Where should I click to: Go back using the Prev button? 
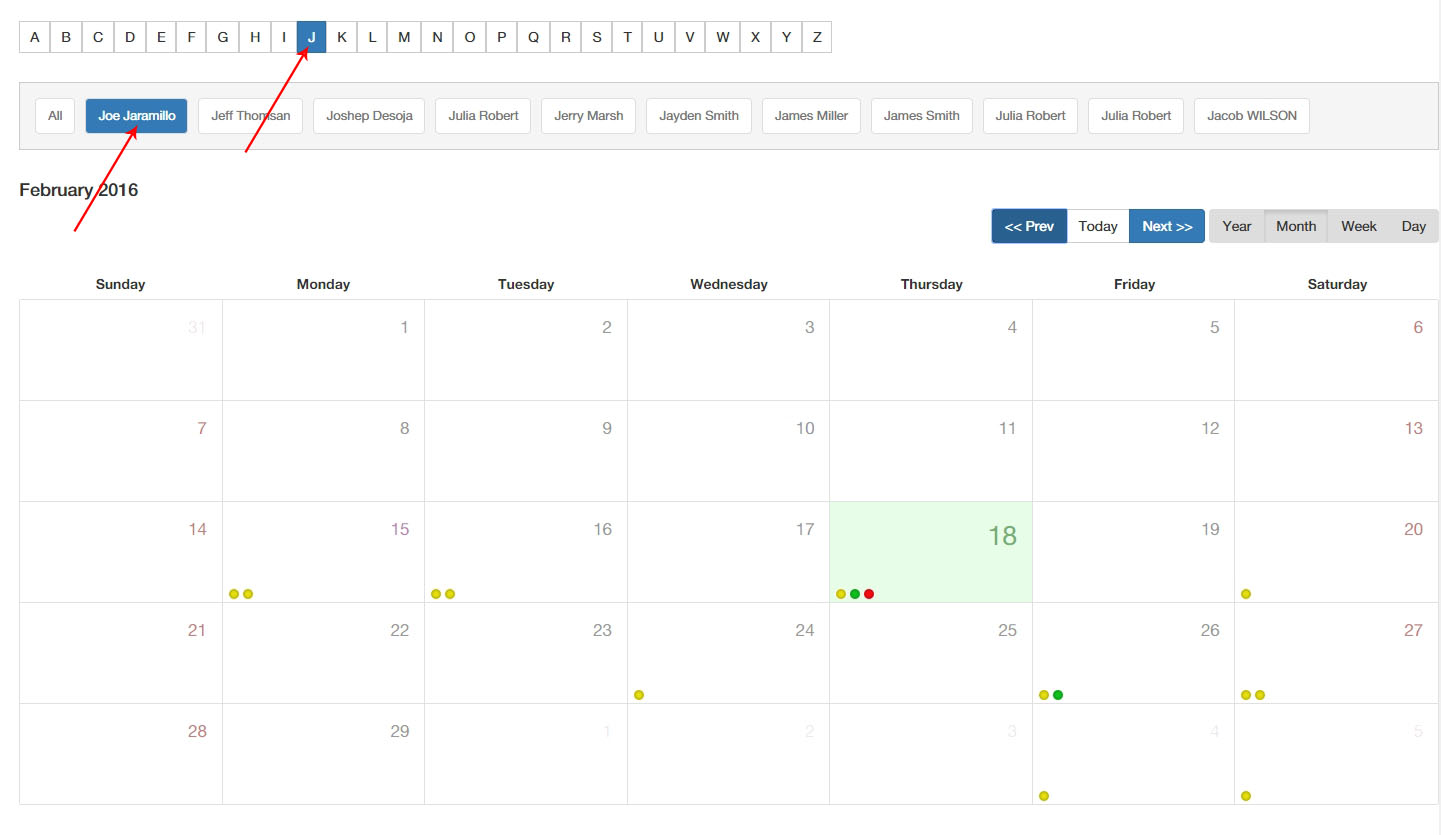pos(1029,226)
